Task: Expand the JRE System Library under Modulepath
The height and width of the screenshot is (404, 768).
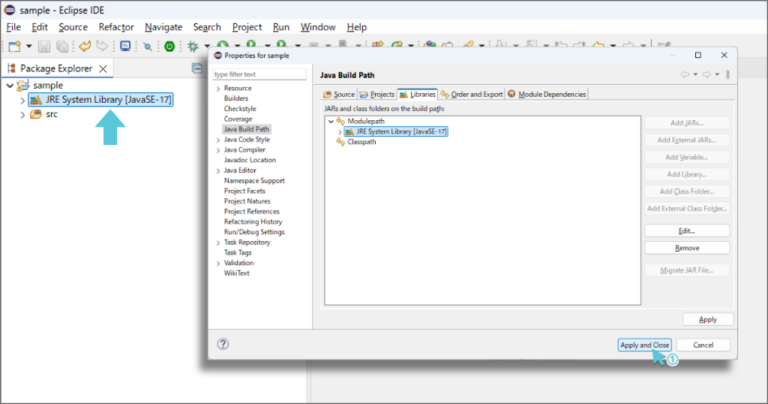Action: [x=340, y=131]
